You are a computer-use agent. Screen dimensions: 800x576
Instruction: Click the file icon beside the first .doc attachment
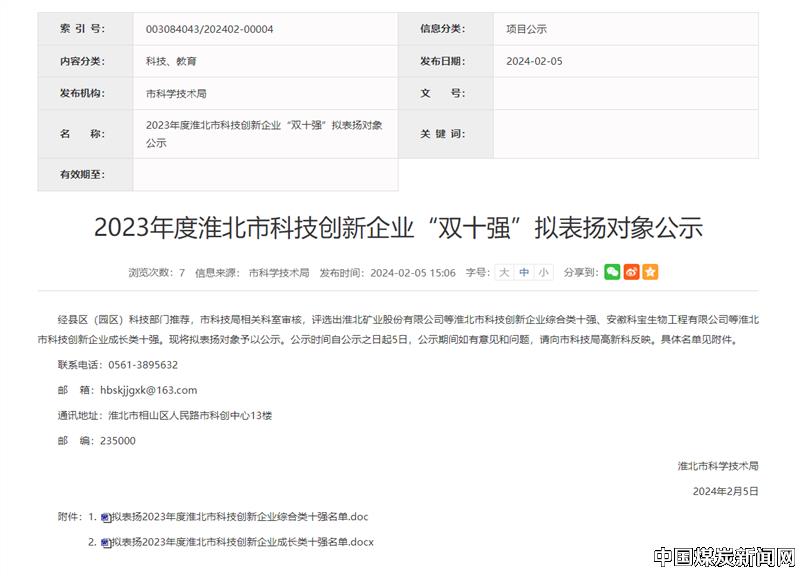point(105,517)
